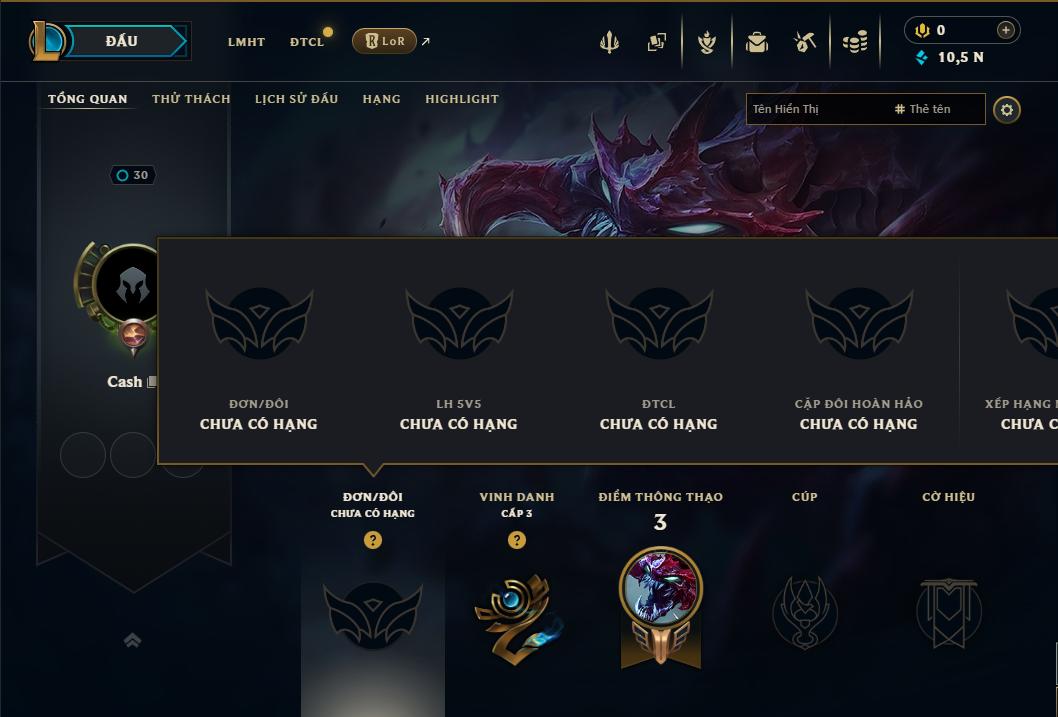Screen dimensions: 1058x717
Task: Open the Clash trident icon in navbar
Action: point(609,42)
